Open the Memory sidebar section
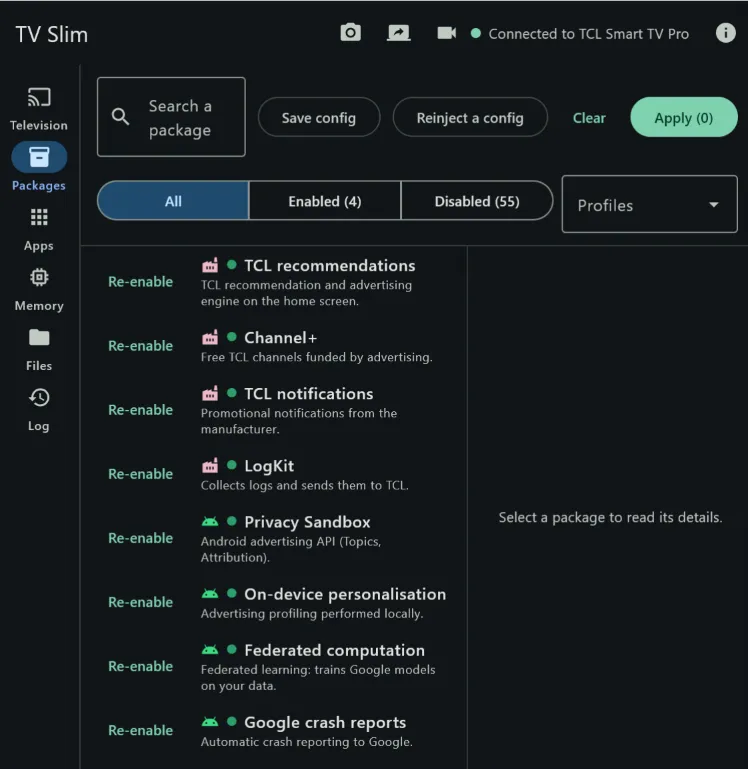This screenshot has height=769, width=748. pyautogui.click(x=39, y=290)
